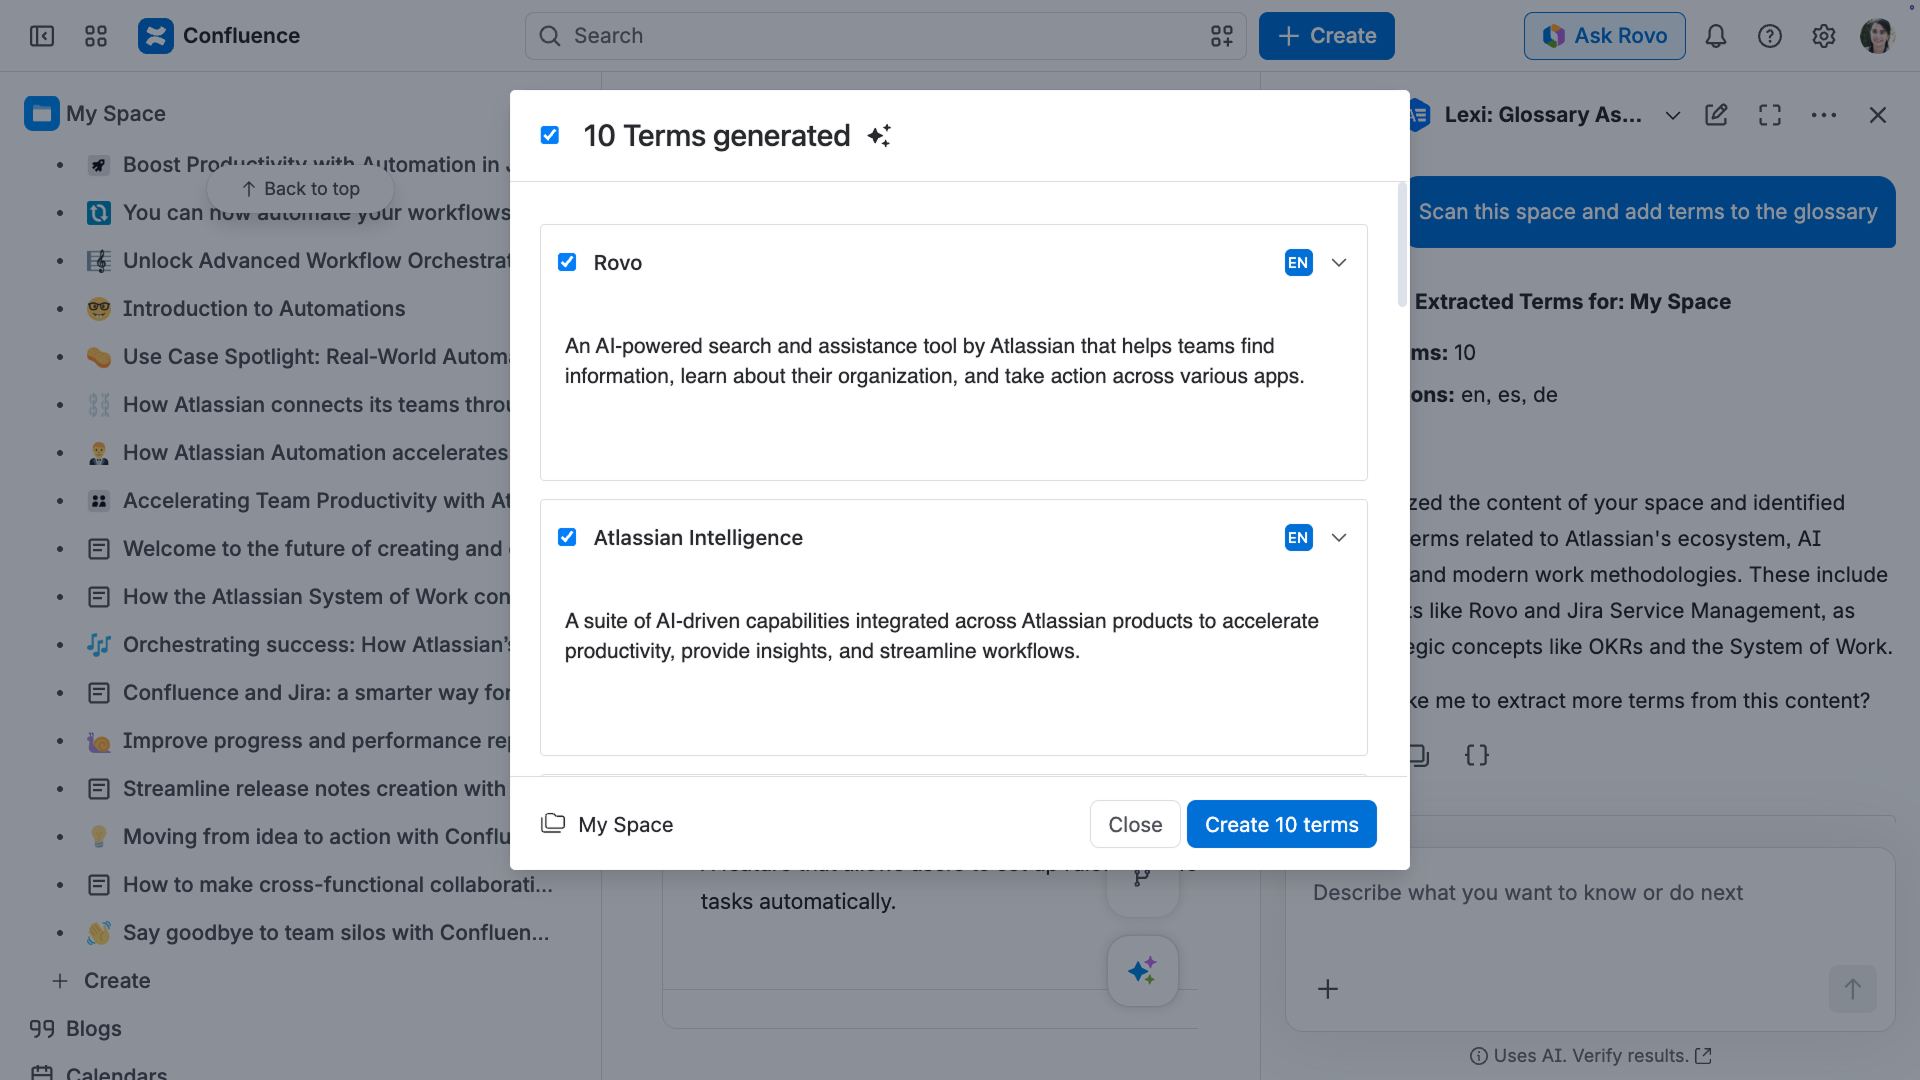Click the My Space title in sidebar
Screen dimensions: 1920x1080
[x=116, y=114]
